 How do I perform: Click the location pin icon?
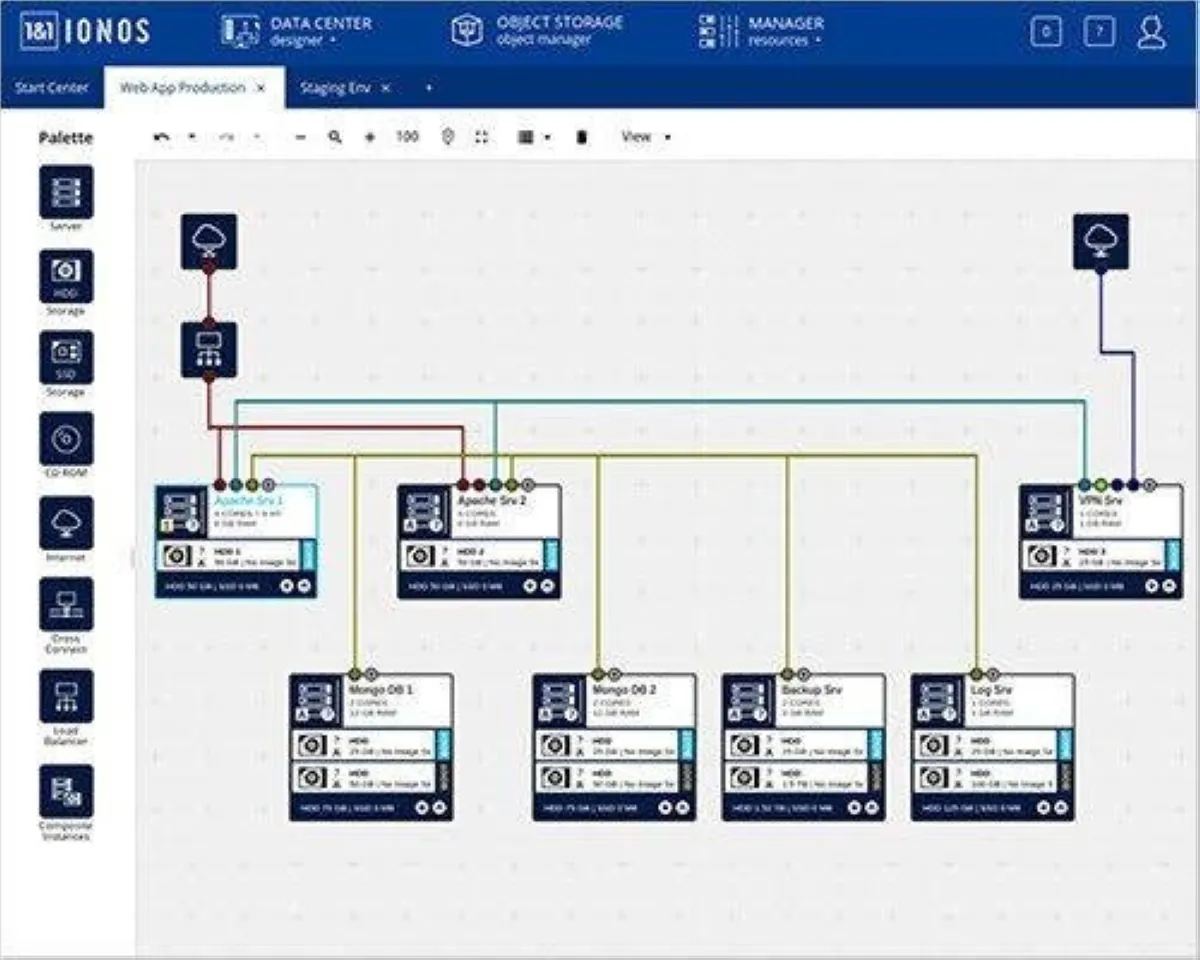point(447,137)
